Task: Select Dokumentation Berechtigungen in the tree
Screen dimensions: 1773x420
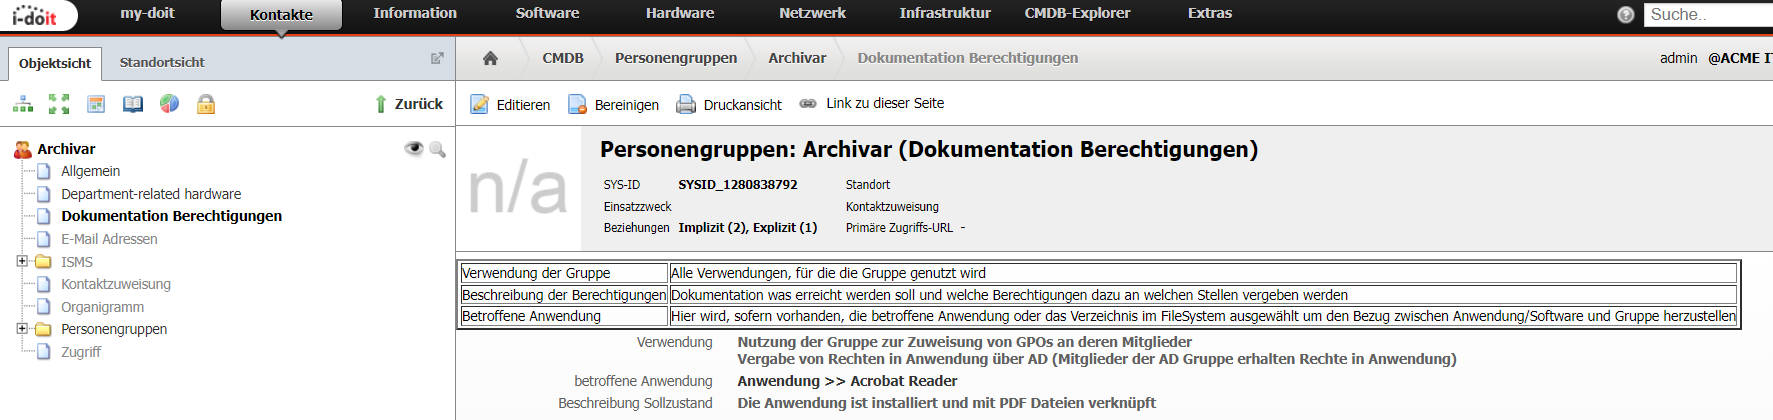Action: 171,216
